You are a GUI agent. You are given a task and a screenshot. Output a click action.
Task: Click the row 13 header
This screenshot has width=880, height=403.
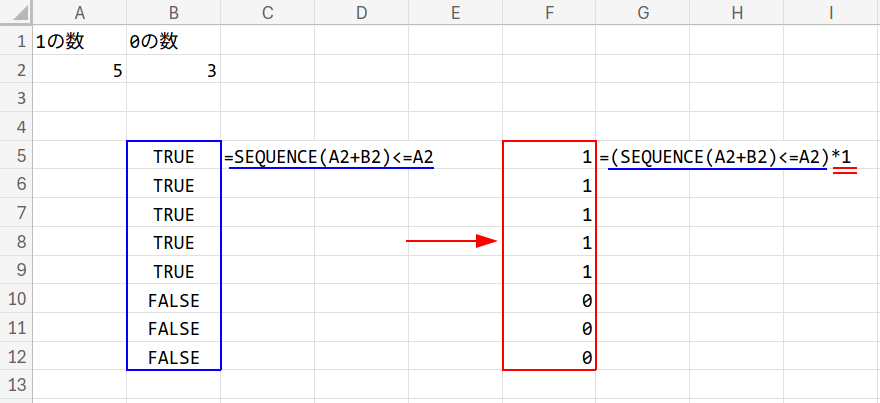pyautogui.click(x=16, y=386)
